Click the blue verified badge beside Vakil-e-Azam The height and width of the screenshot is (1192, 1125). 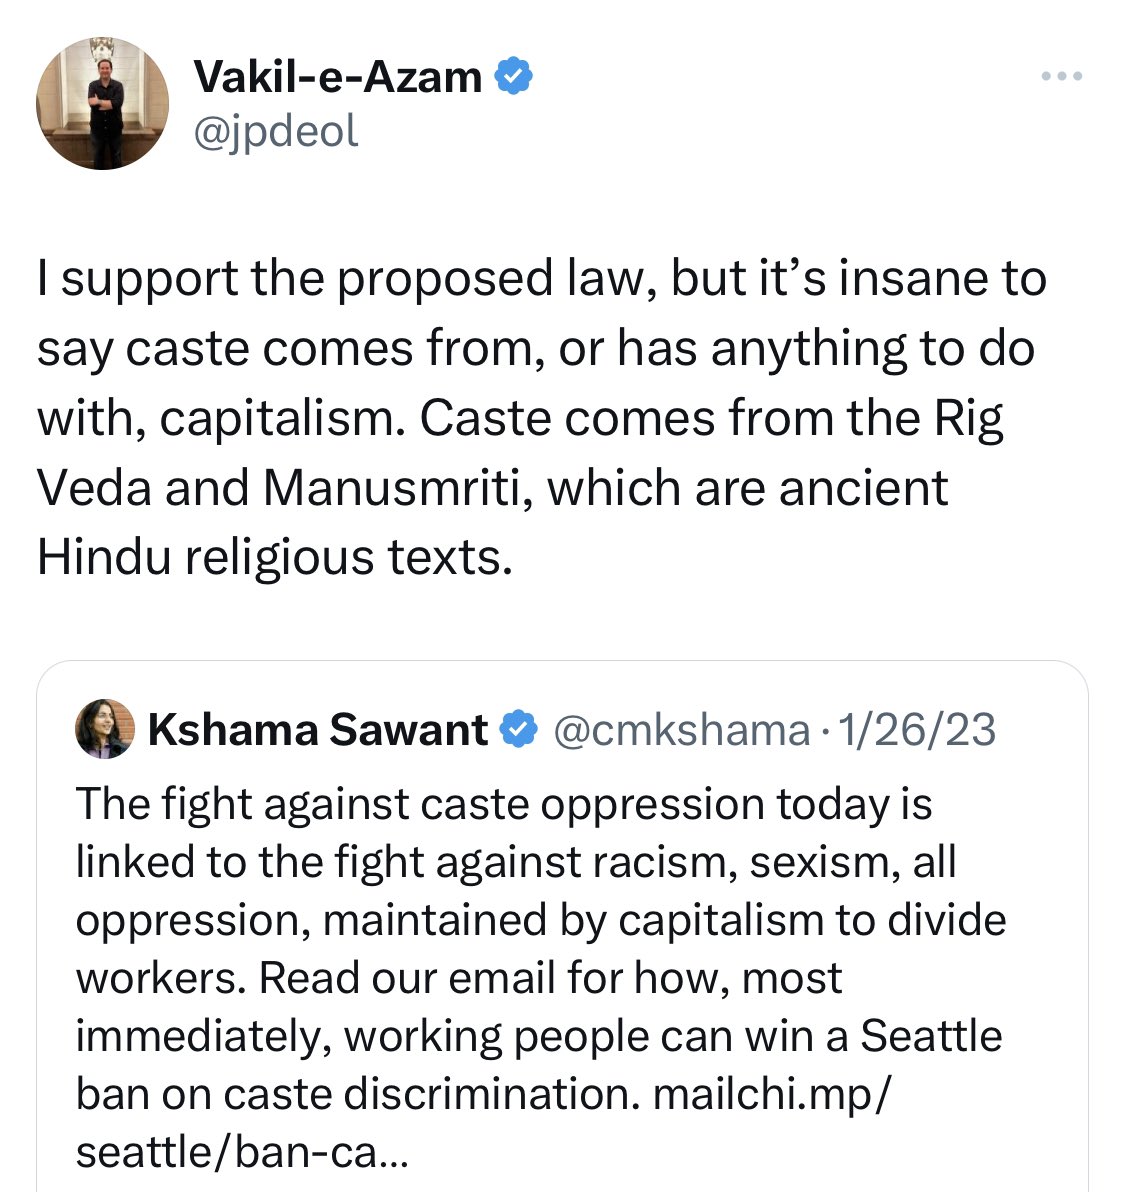click(x=513, y=77)
